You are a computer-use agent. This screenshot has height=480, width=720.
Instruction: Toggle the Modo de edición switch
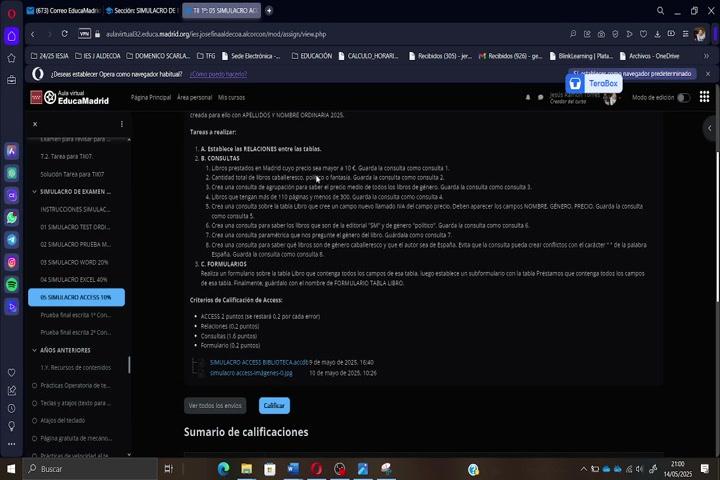pyautogui.click(x=683, y=97)
